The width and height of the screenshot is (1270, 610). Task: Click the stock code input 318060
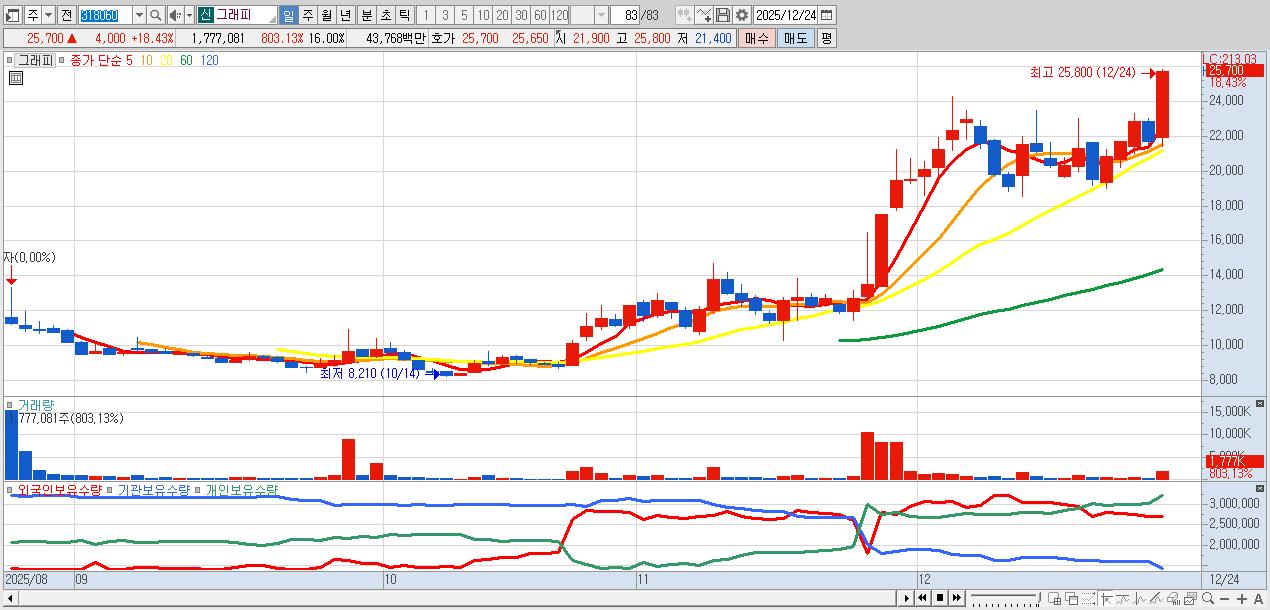click(105, 15)
